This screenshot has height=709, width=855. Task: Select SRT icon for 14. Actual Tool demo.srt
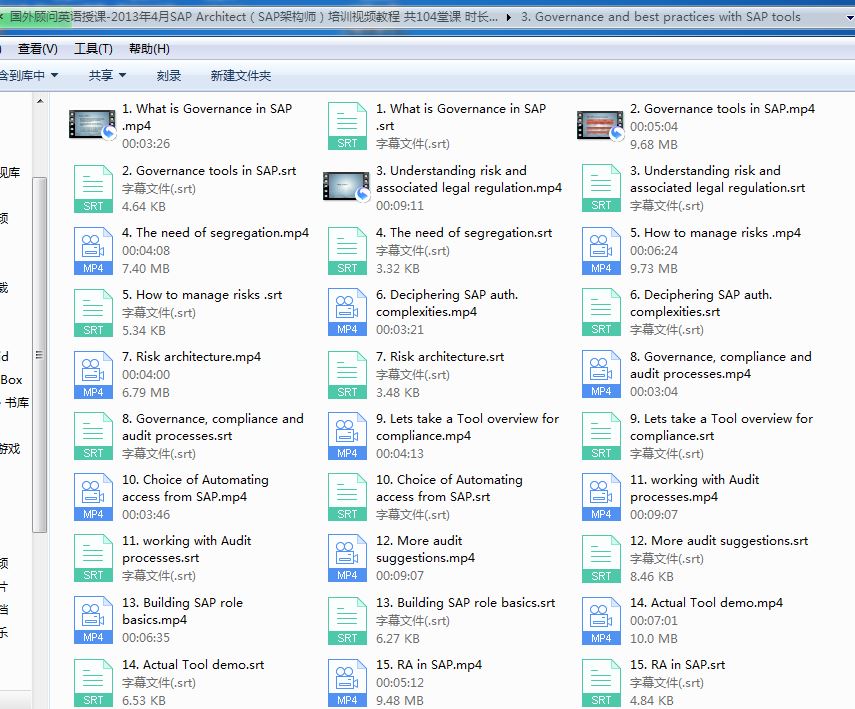click(x=93, y=683)
